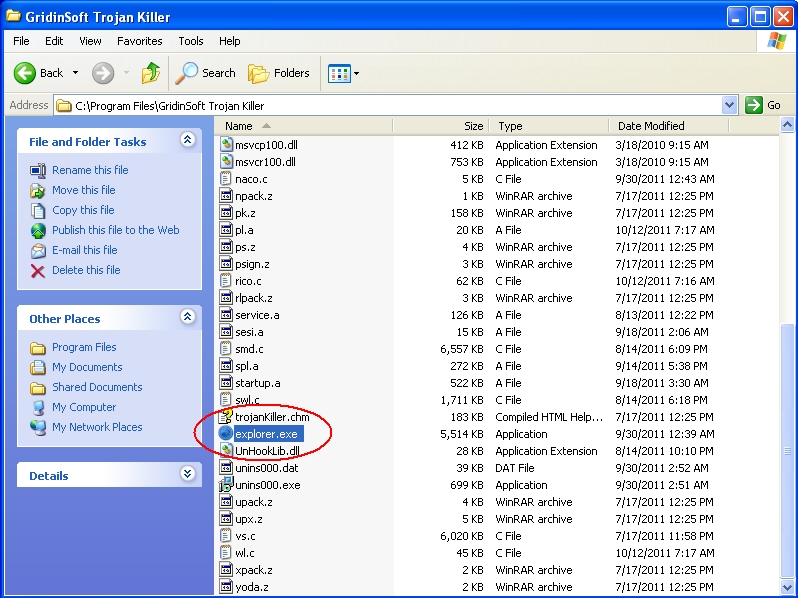Collapse the Other Places panel
The width and height of the screenshot is (798, 598).
click(187, 317)
